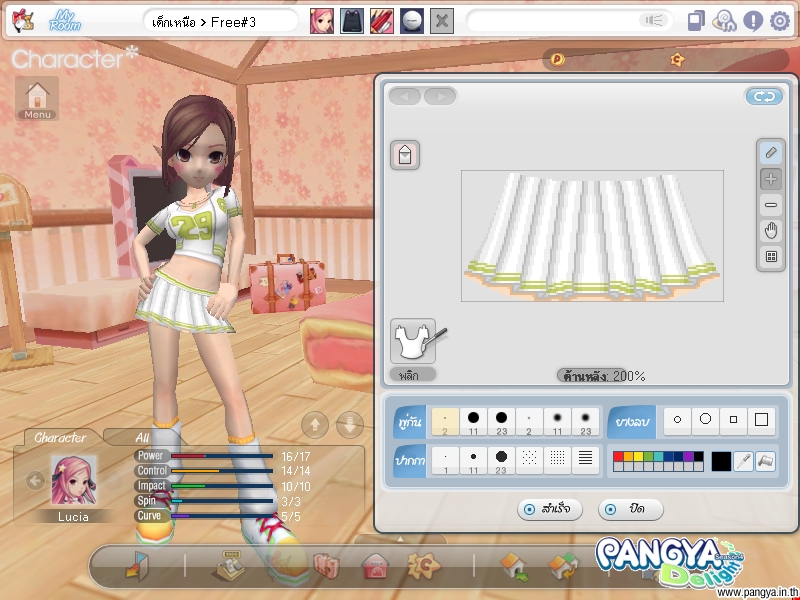Screen dimensions: 800x600
Task: Select the soft brush size 23
Action: [x=585, y=421]
